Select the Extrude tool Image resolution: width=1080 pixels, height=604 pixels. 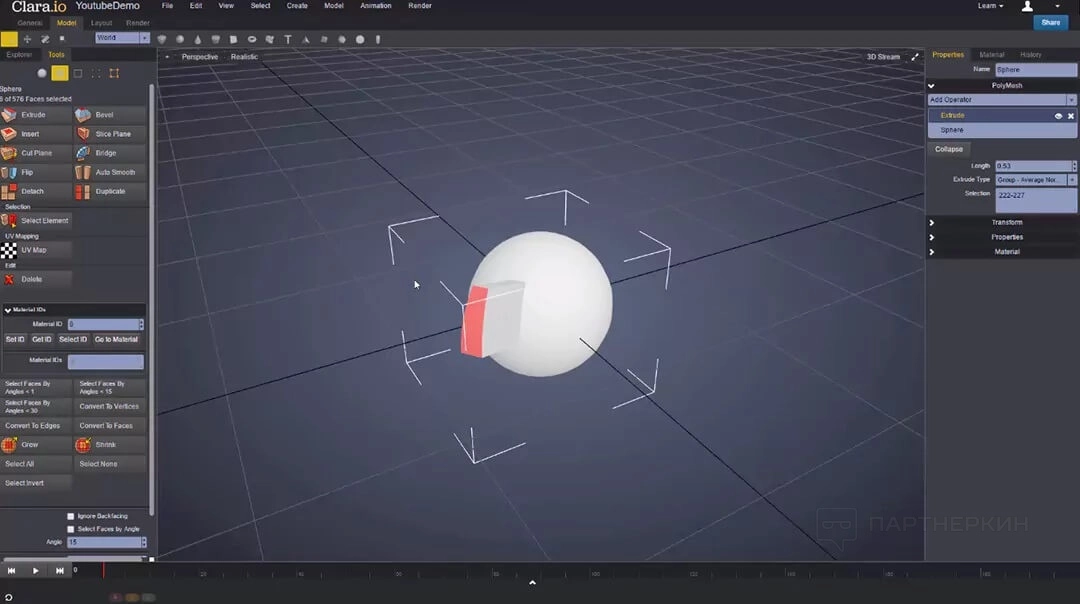coord(35,115)
